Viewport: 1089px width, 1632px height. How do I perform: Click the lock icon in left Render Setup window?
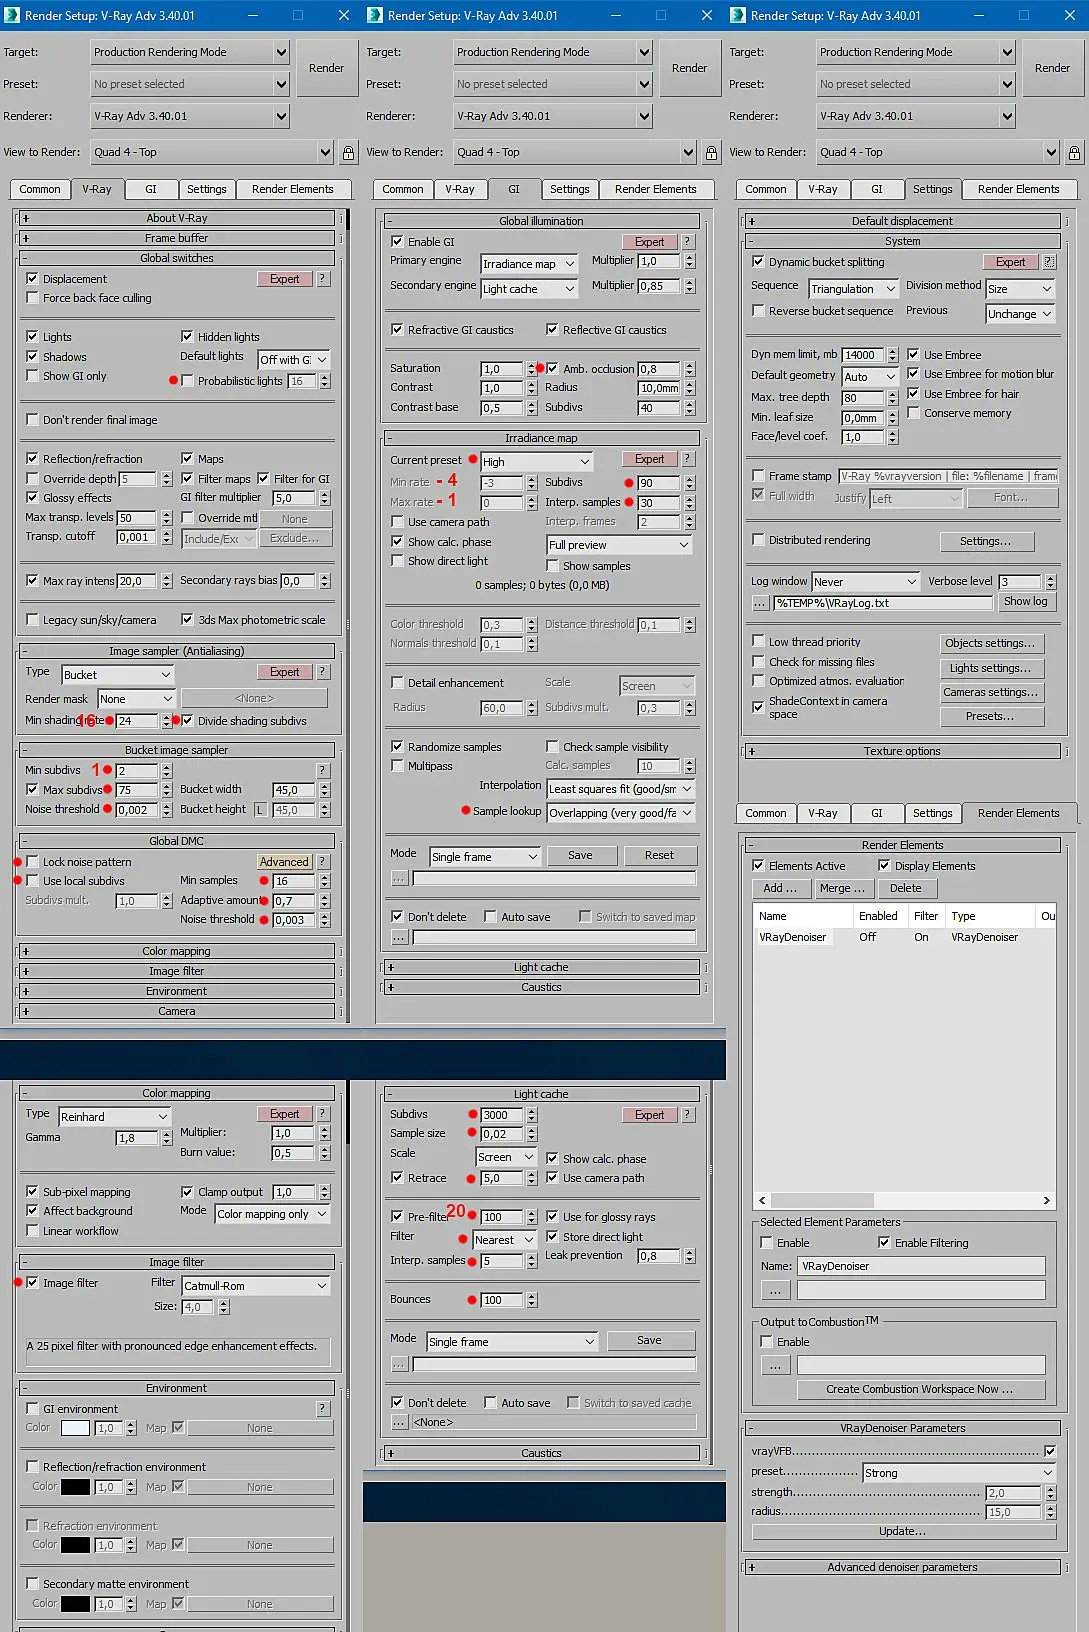pyautogui.click(x=348, y=152)
